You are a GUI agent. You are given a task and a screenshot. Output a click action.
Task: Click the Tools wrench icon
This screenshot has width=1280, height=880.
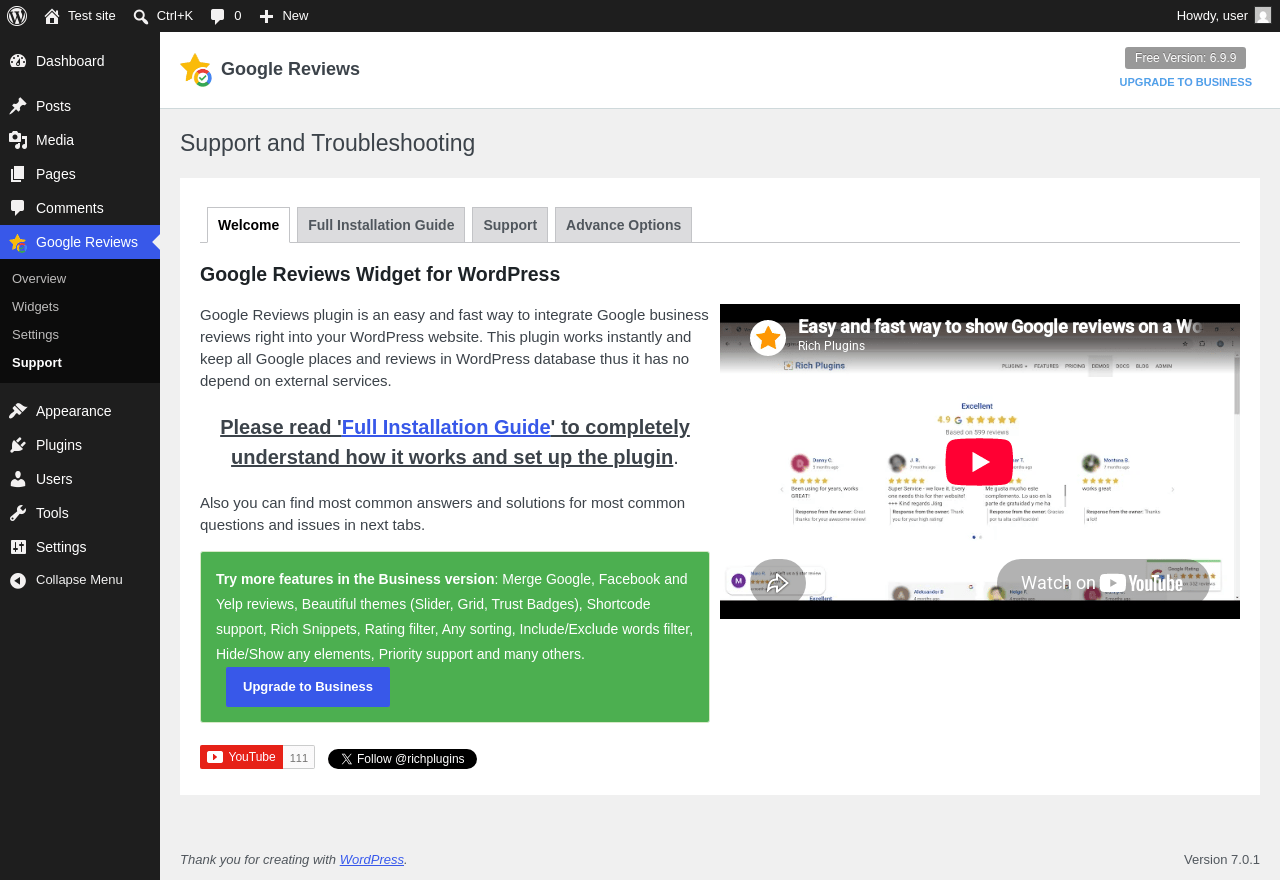click(x=18, y=513)
